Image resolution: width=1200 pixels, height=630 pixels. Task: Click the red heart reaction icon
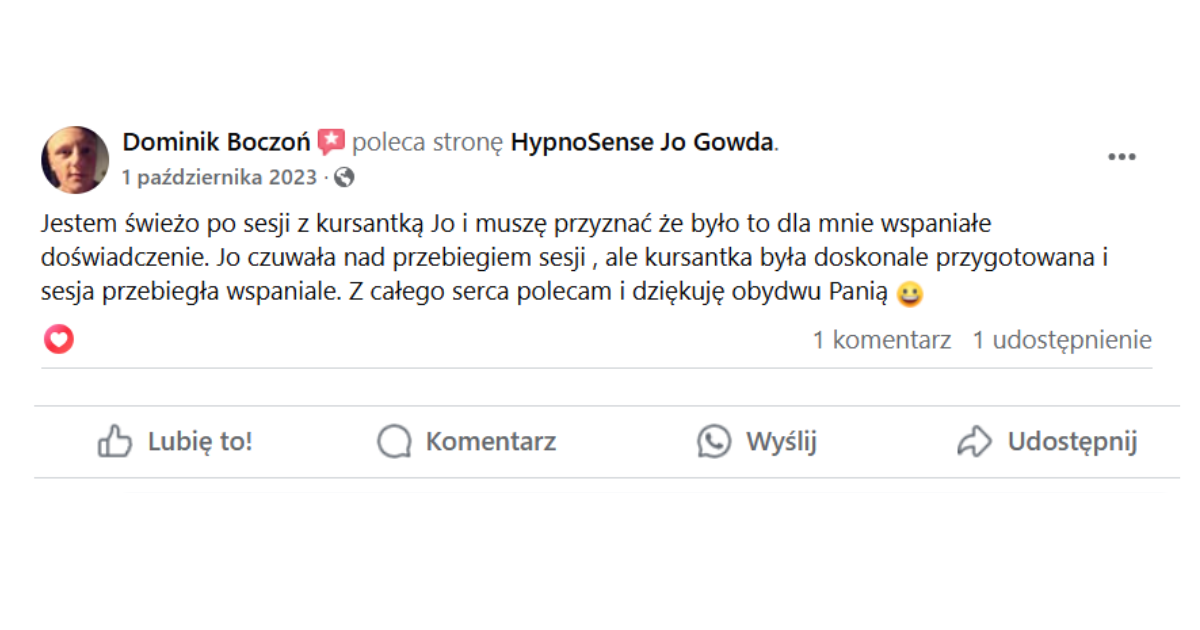click(59, 340)
